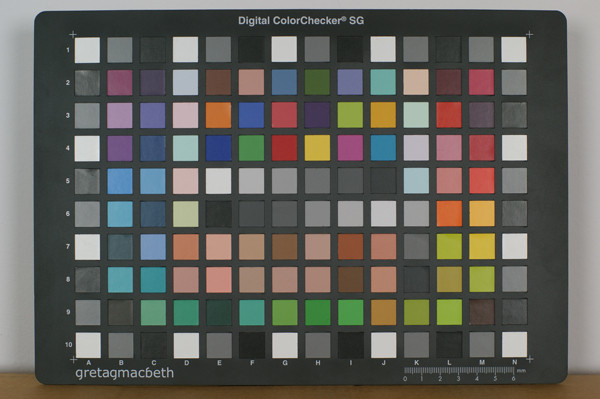
Task: Select the black patch at row 10, column I
Action: [x=351, y=345]
